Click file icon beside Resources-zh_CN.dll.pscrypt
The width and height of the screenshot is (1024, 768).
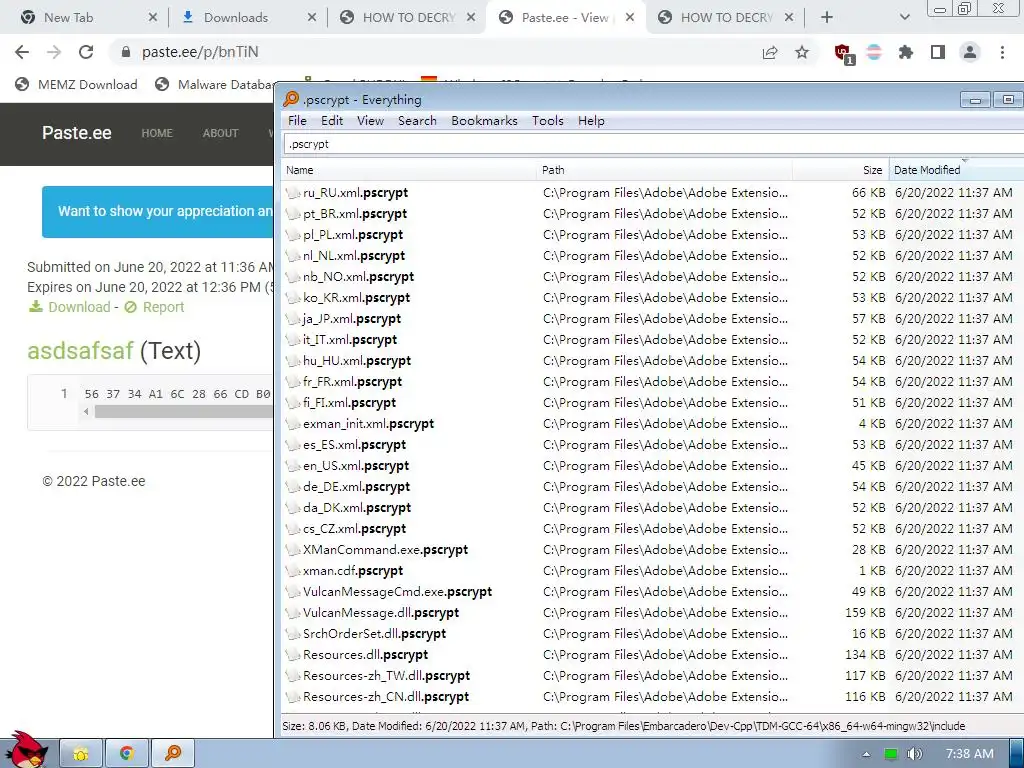coord(293,697)
